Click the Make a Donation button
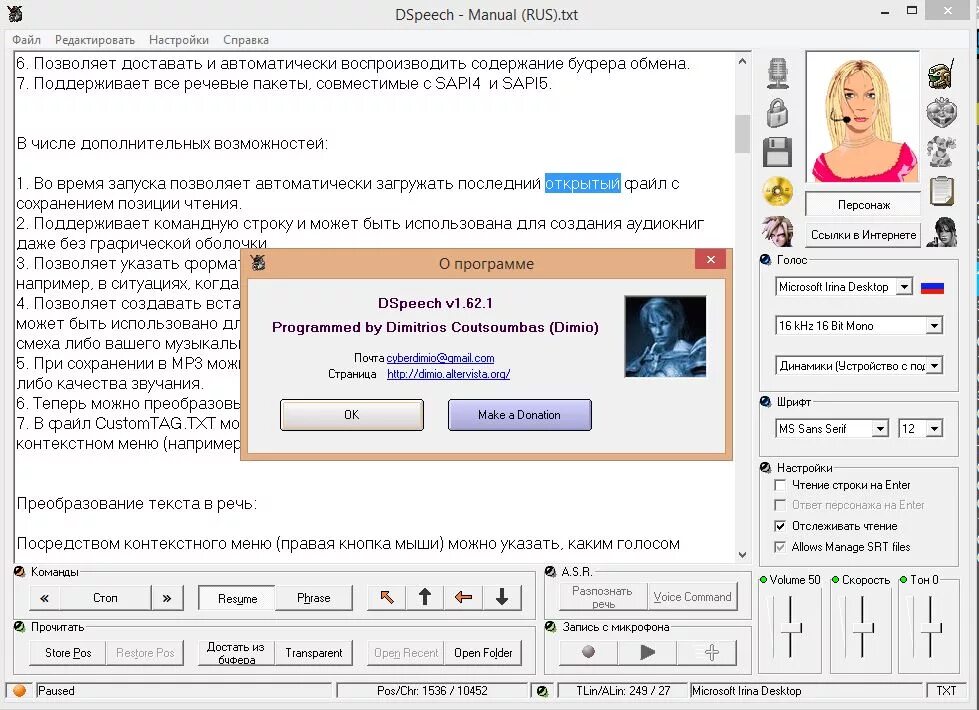This screenshot has width=979, height=710. (x=519, y=415)
